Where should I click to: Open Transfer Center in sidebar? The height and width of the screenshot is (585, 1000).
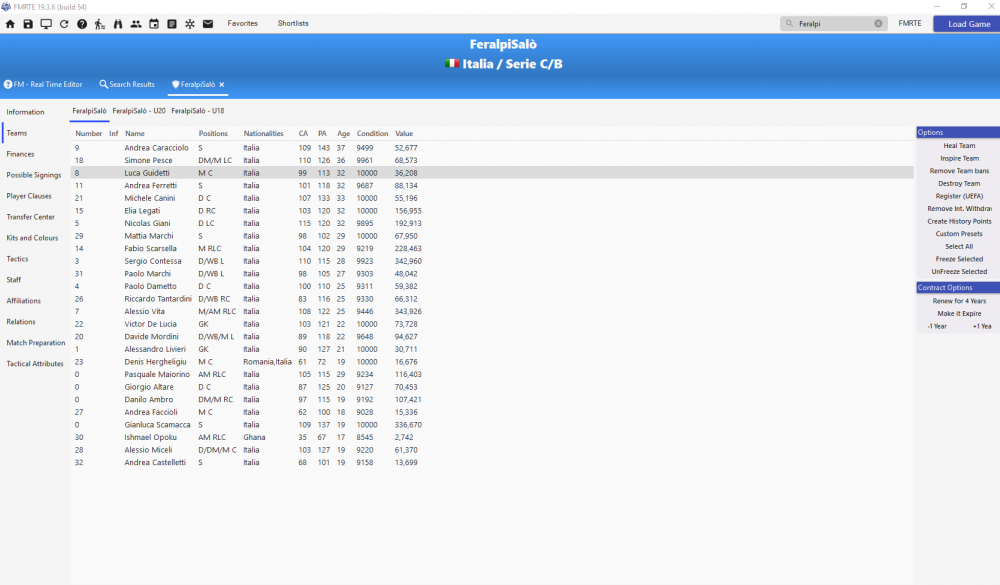pos(31,218)
